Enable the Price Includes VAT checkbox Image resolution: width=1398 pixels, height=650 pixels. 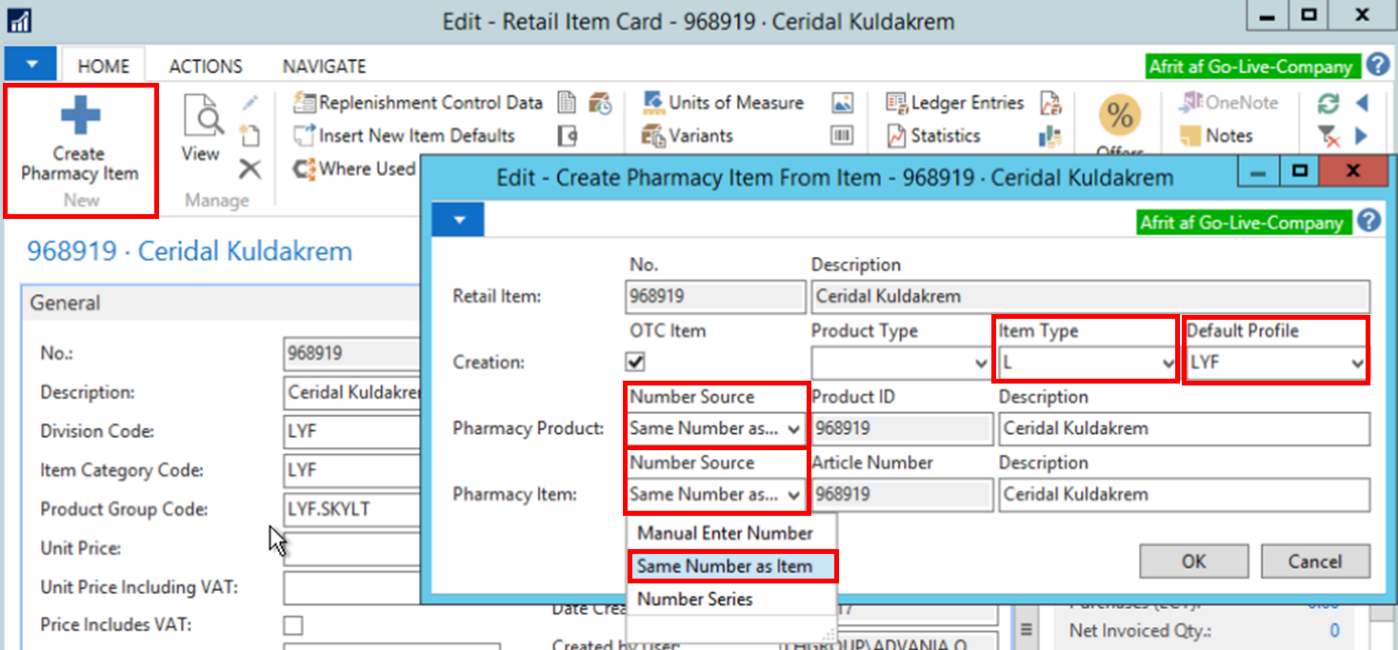pos(293,625)
